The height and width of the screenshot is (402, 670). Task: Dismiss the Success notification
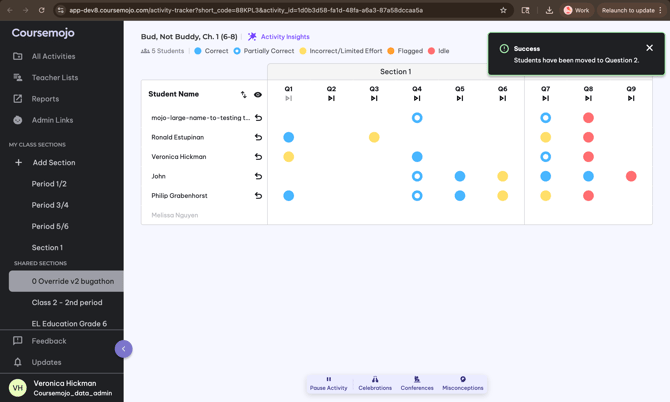coord(649,48)
